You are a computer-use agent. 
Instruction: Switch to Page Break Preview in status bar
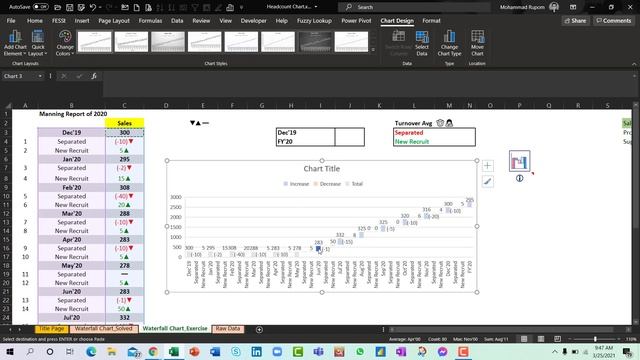(558, 339)
